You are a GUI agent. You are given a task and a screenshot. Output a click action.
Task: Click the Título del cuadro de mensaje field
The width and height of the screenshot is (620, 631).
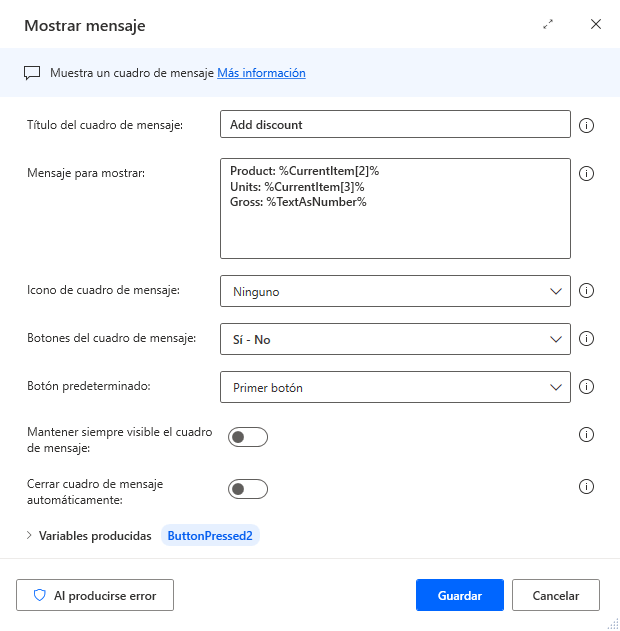click(x=395, y=125)
